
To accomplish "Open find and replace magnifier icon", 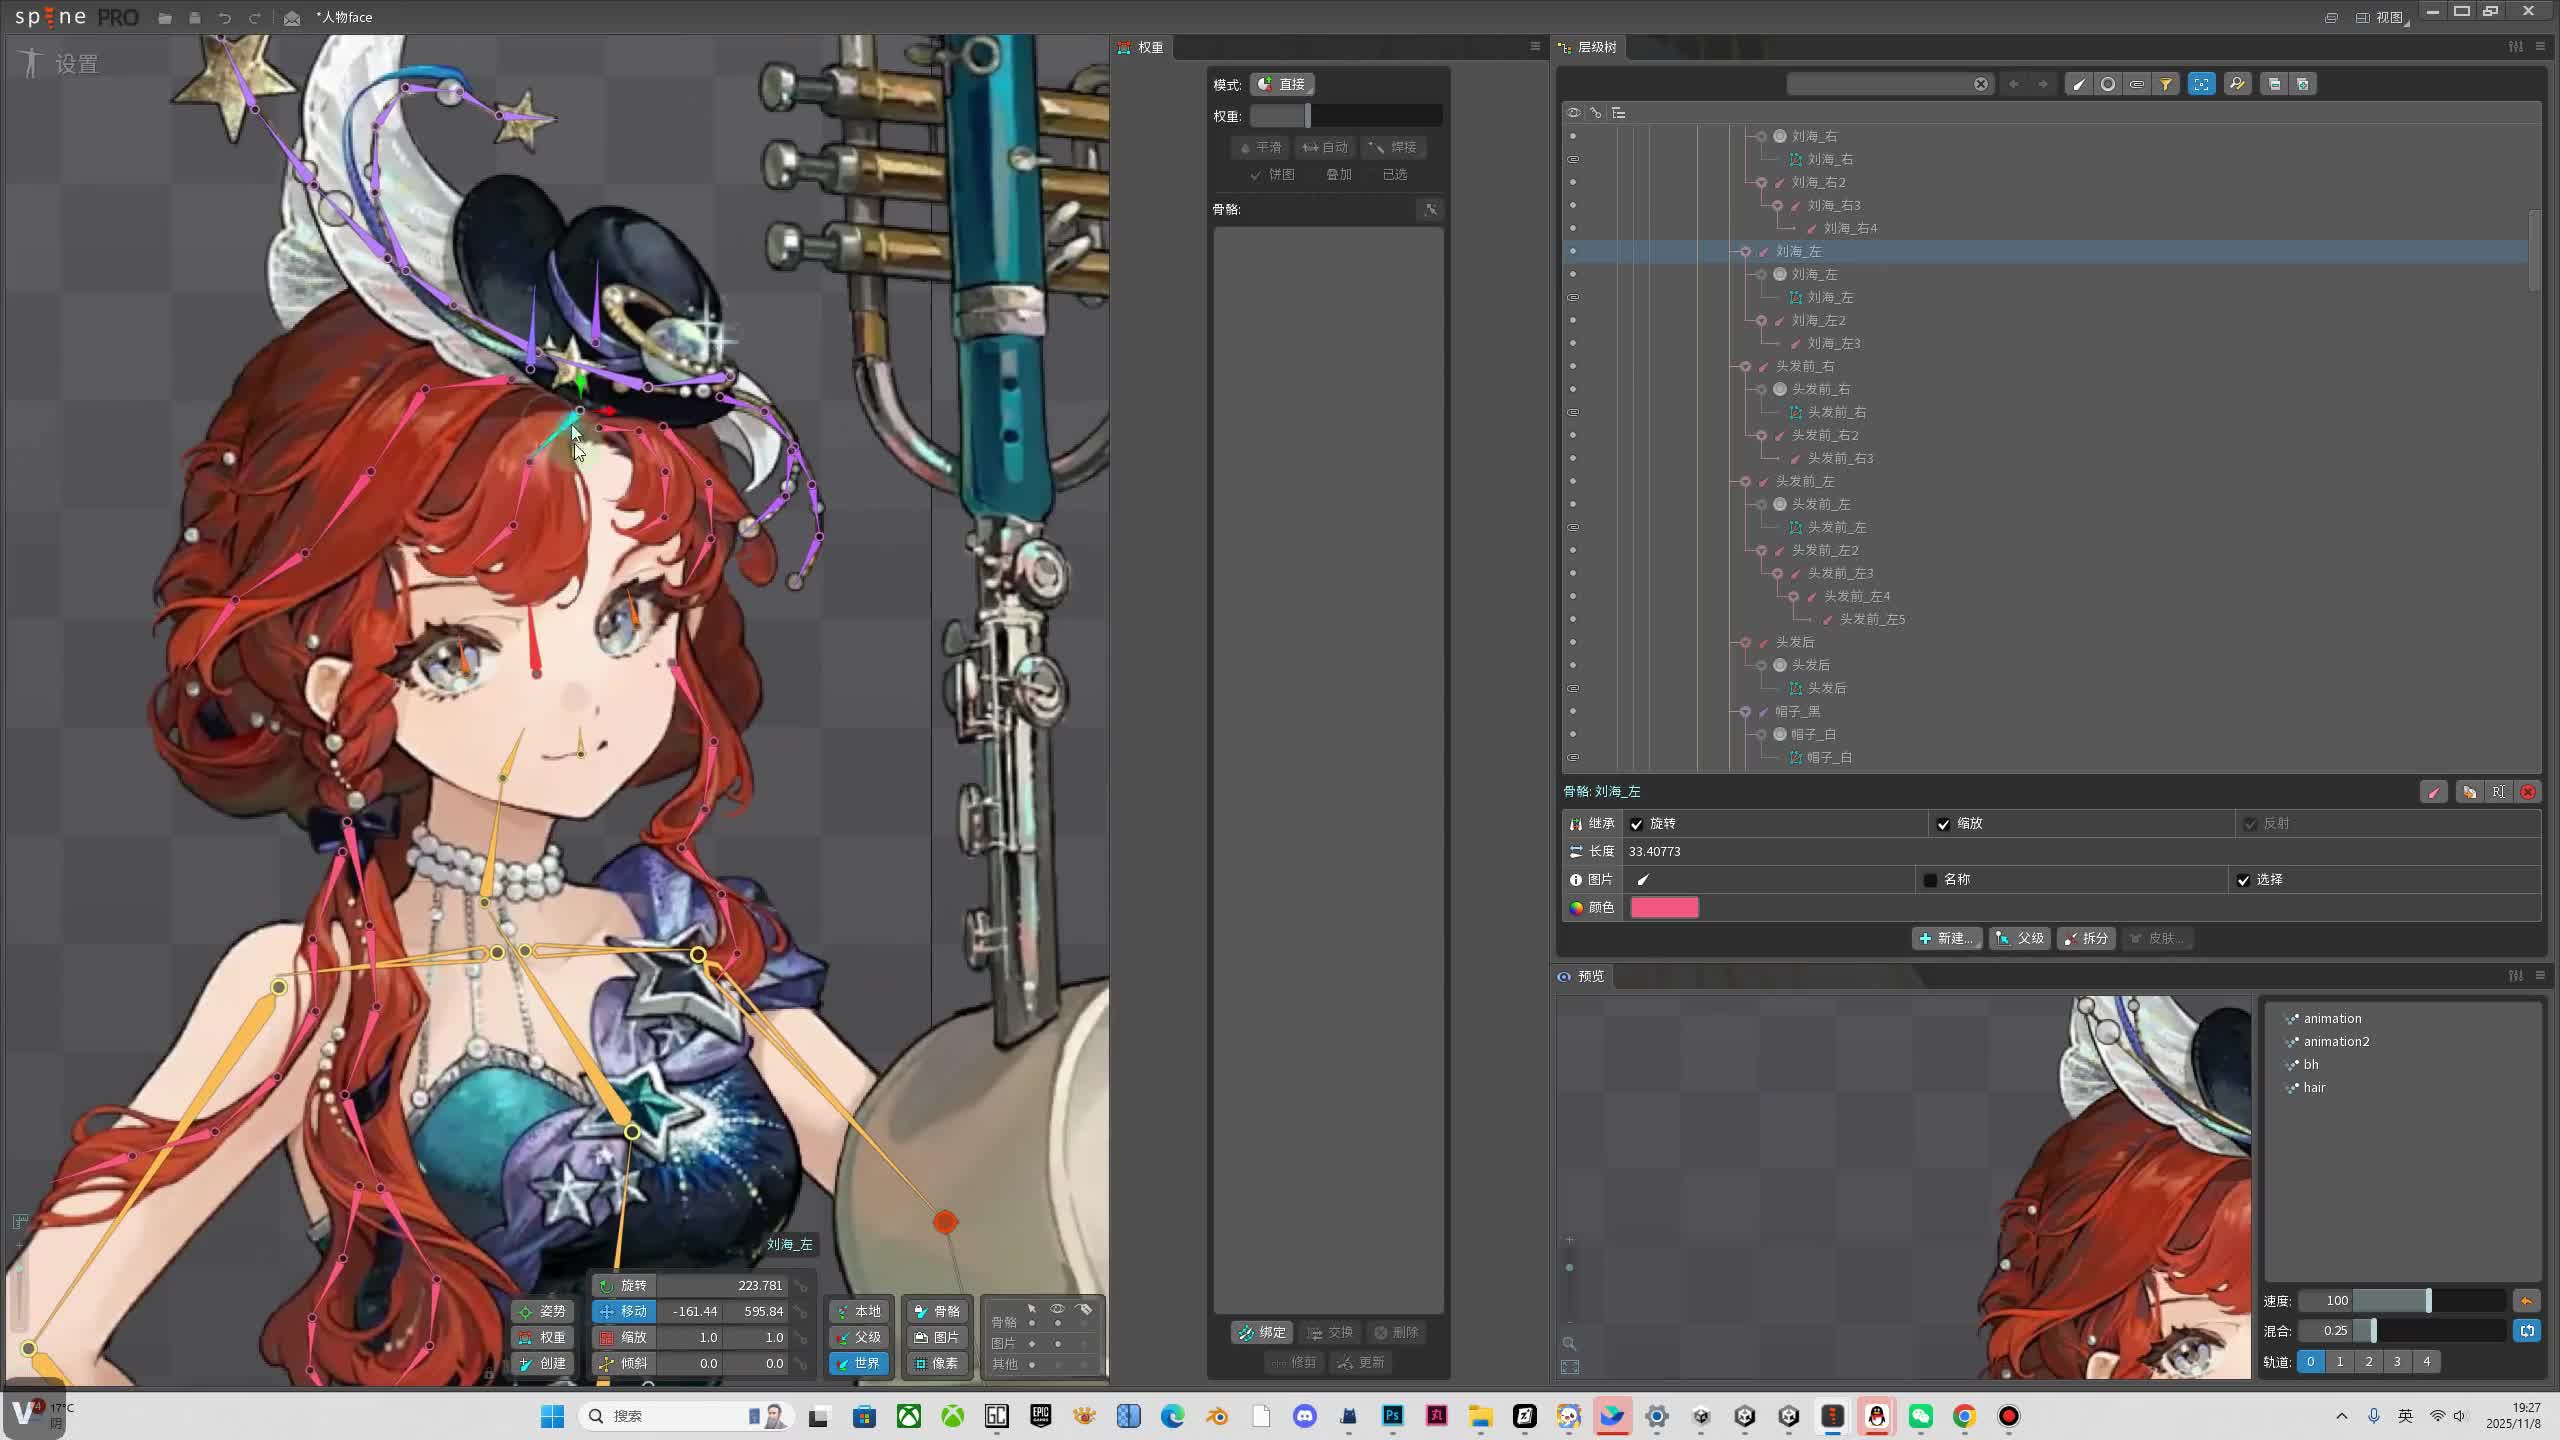I will [x=2237, y=85].
